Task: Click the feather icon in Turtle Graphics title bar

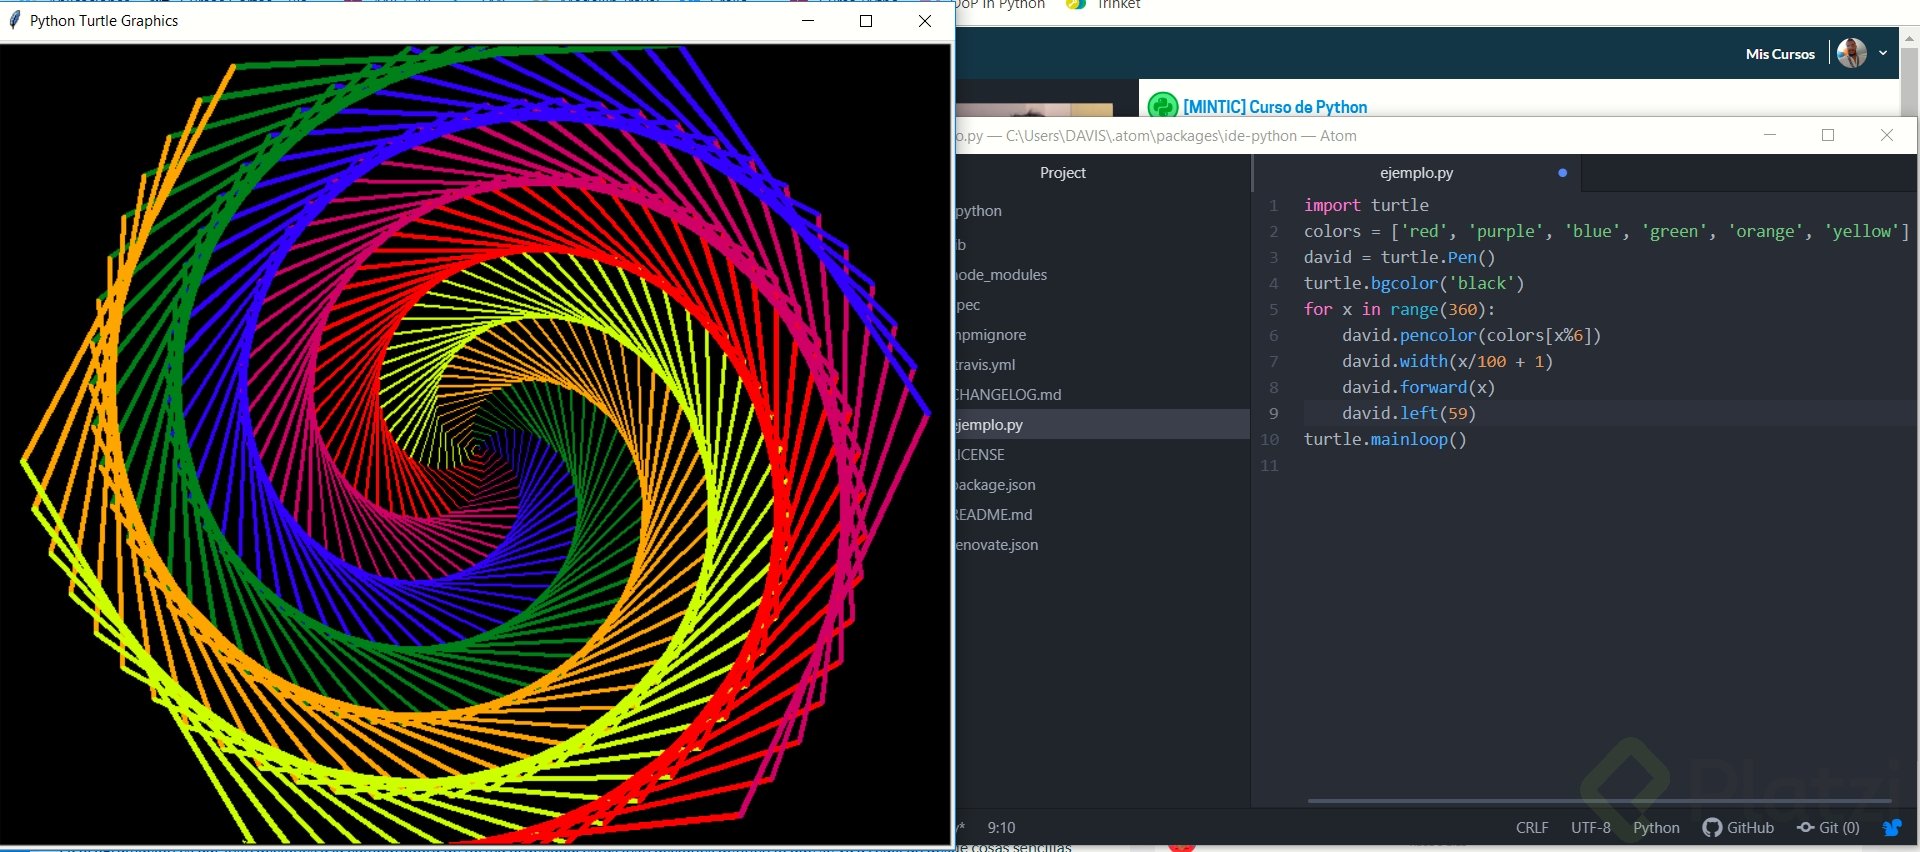Action: coord(14,21)
